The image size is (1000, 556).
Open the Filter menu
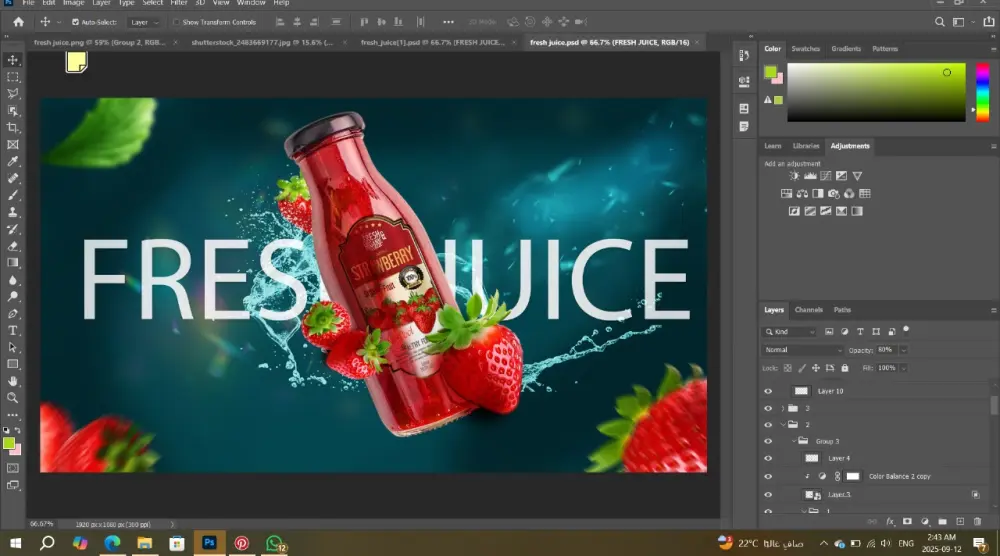pyautogui.click(x=178, y=3)
